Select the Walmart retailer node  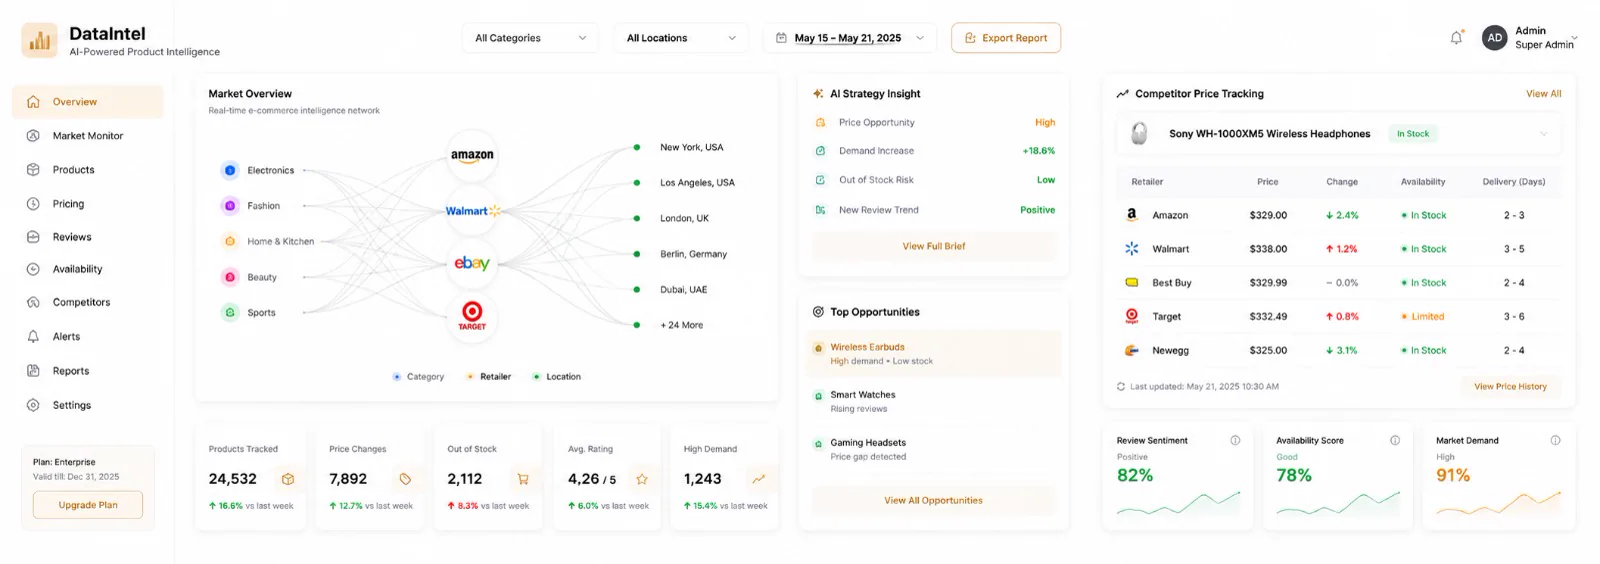coord(472,211)
